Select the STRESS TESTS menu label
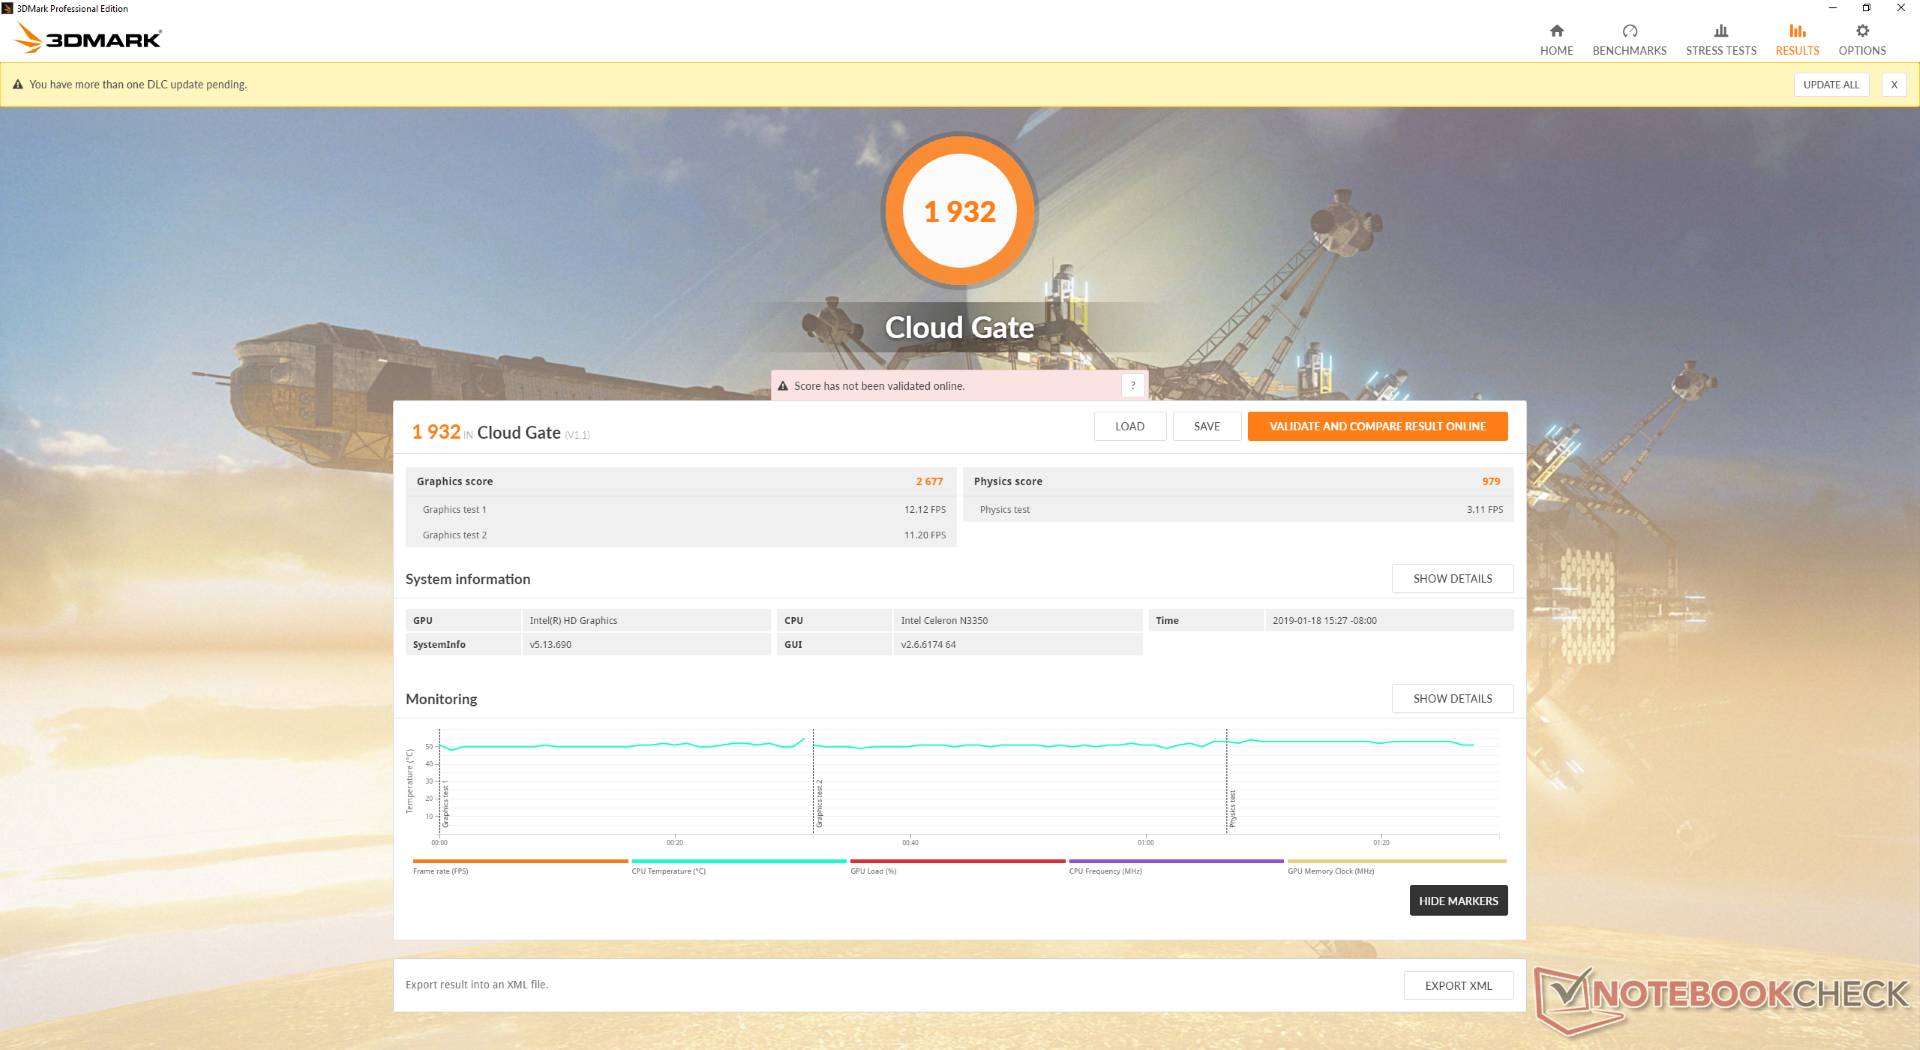 pos(1721,51)
